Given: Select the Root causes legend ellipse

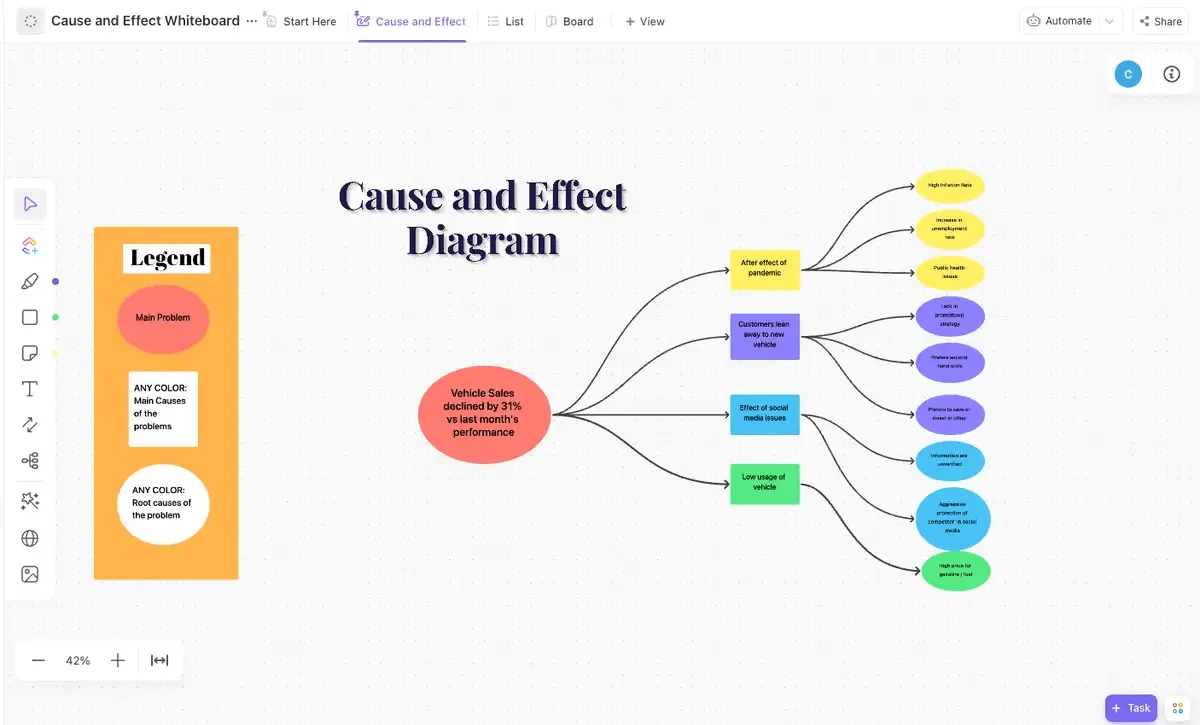Looking at the screenshot, I should coord(163,504).
